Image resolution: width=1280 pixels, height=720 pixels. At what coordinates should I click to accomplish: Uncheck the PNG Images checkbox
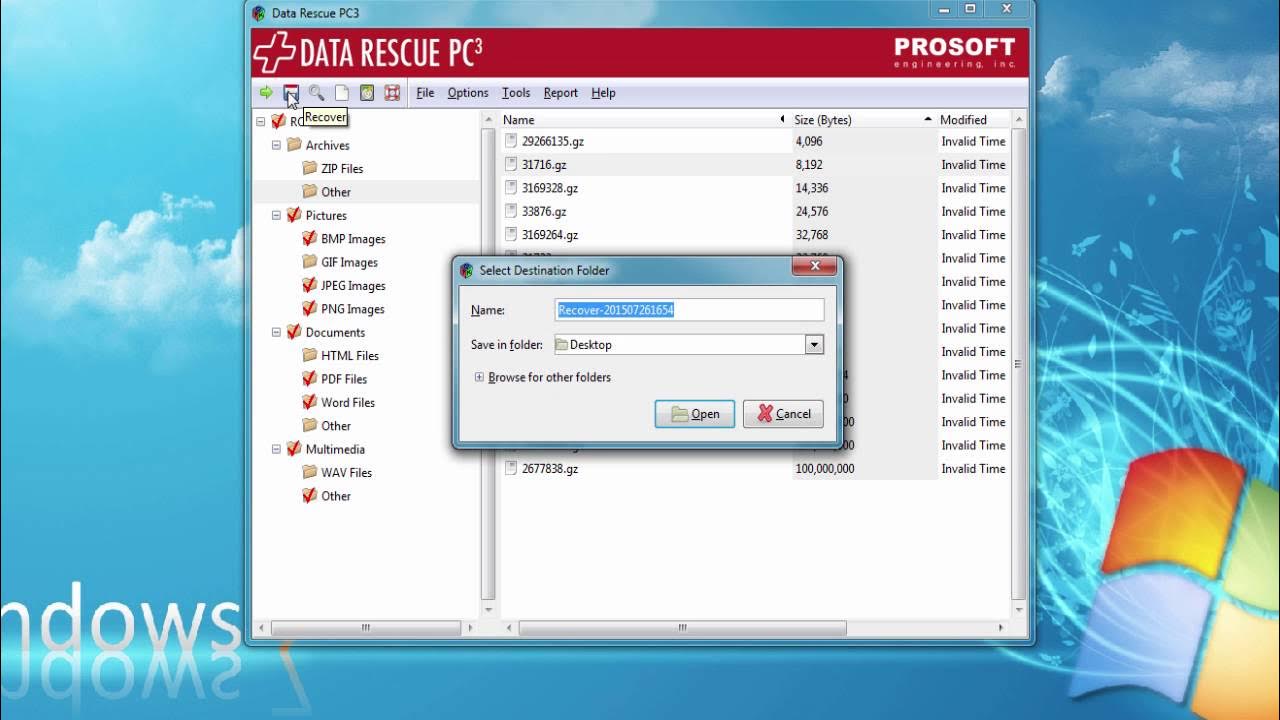click(310, 308)
